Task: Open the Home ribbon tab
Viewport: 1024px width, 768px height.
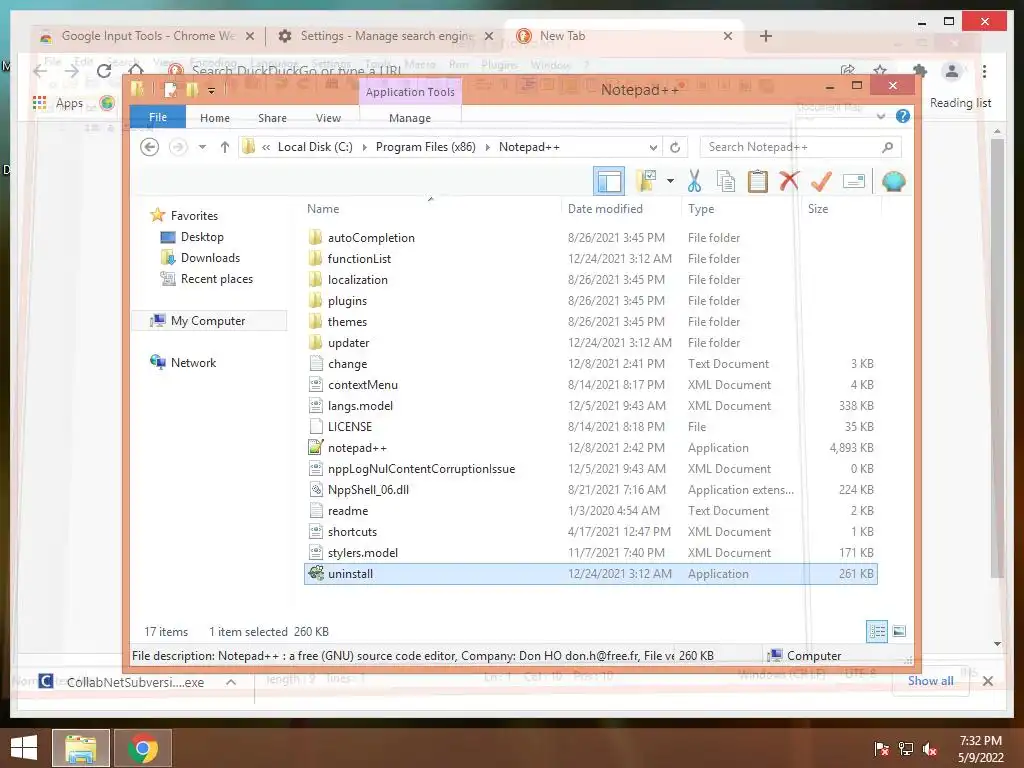Action: click(215, 118)
